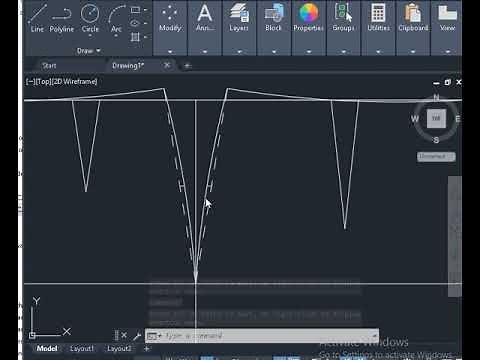
Task: Switch to the Layout2 tab
Action: (x=119, y=349)
